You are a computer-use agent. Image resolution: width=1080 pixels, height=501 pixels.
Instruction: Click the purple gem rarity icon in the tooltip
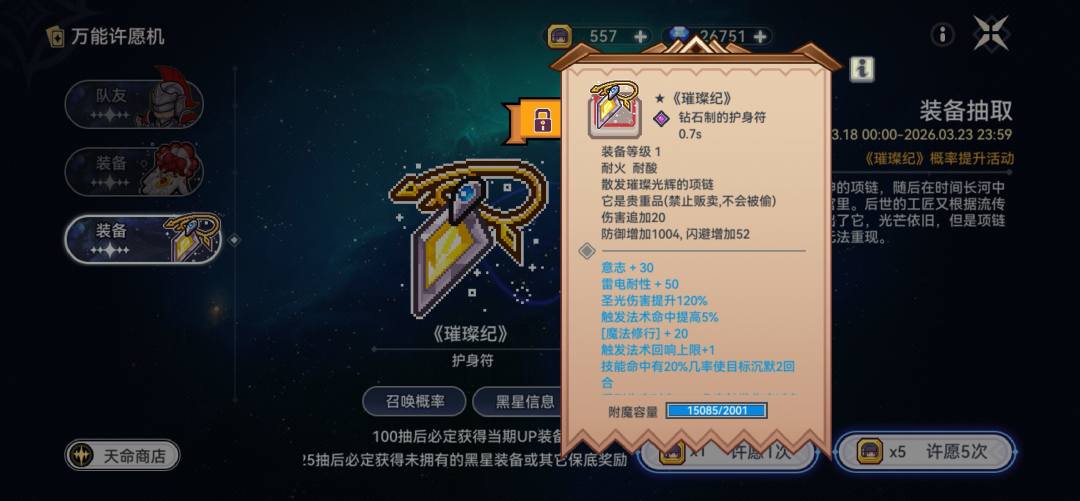point(661,119)
